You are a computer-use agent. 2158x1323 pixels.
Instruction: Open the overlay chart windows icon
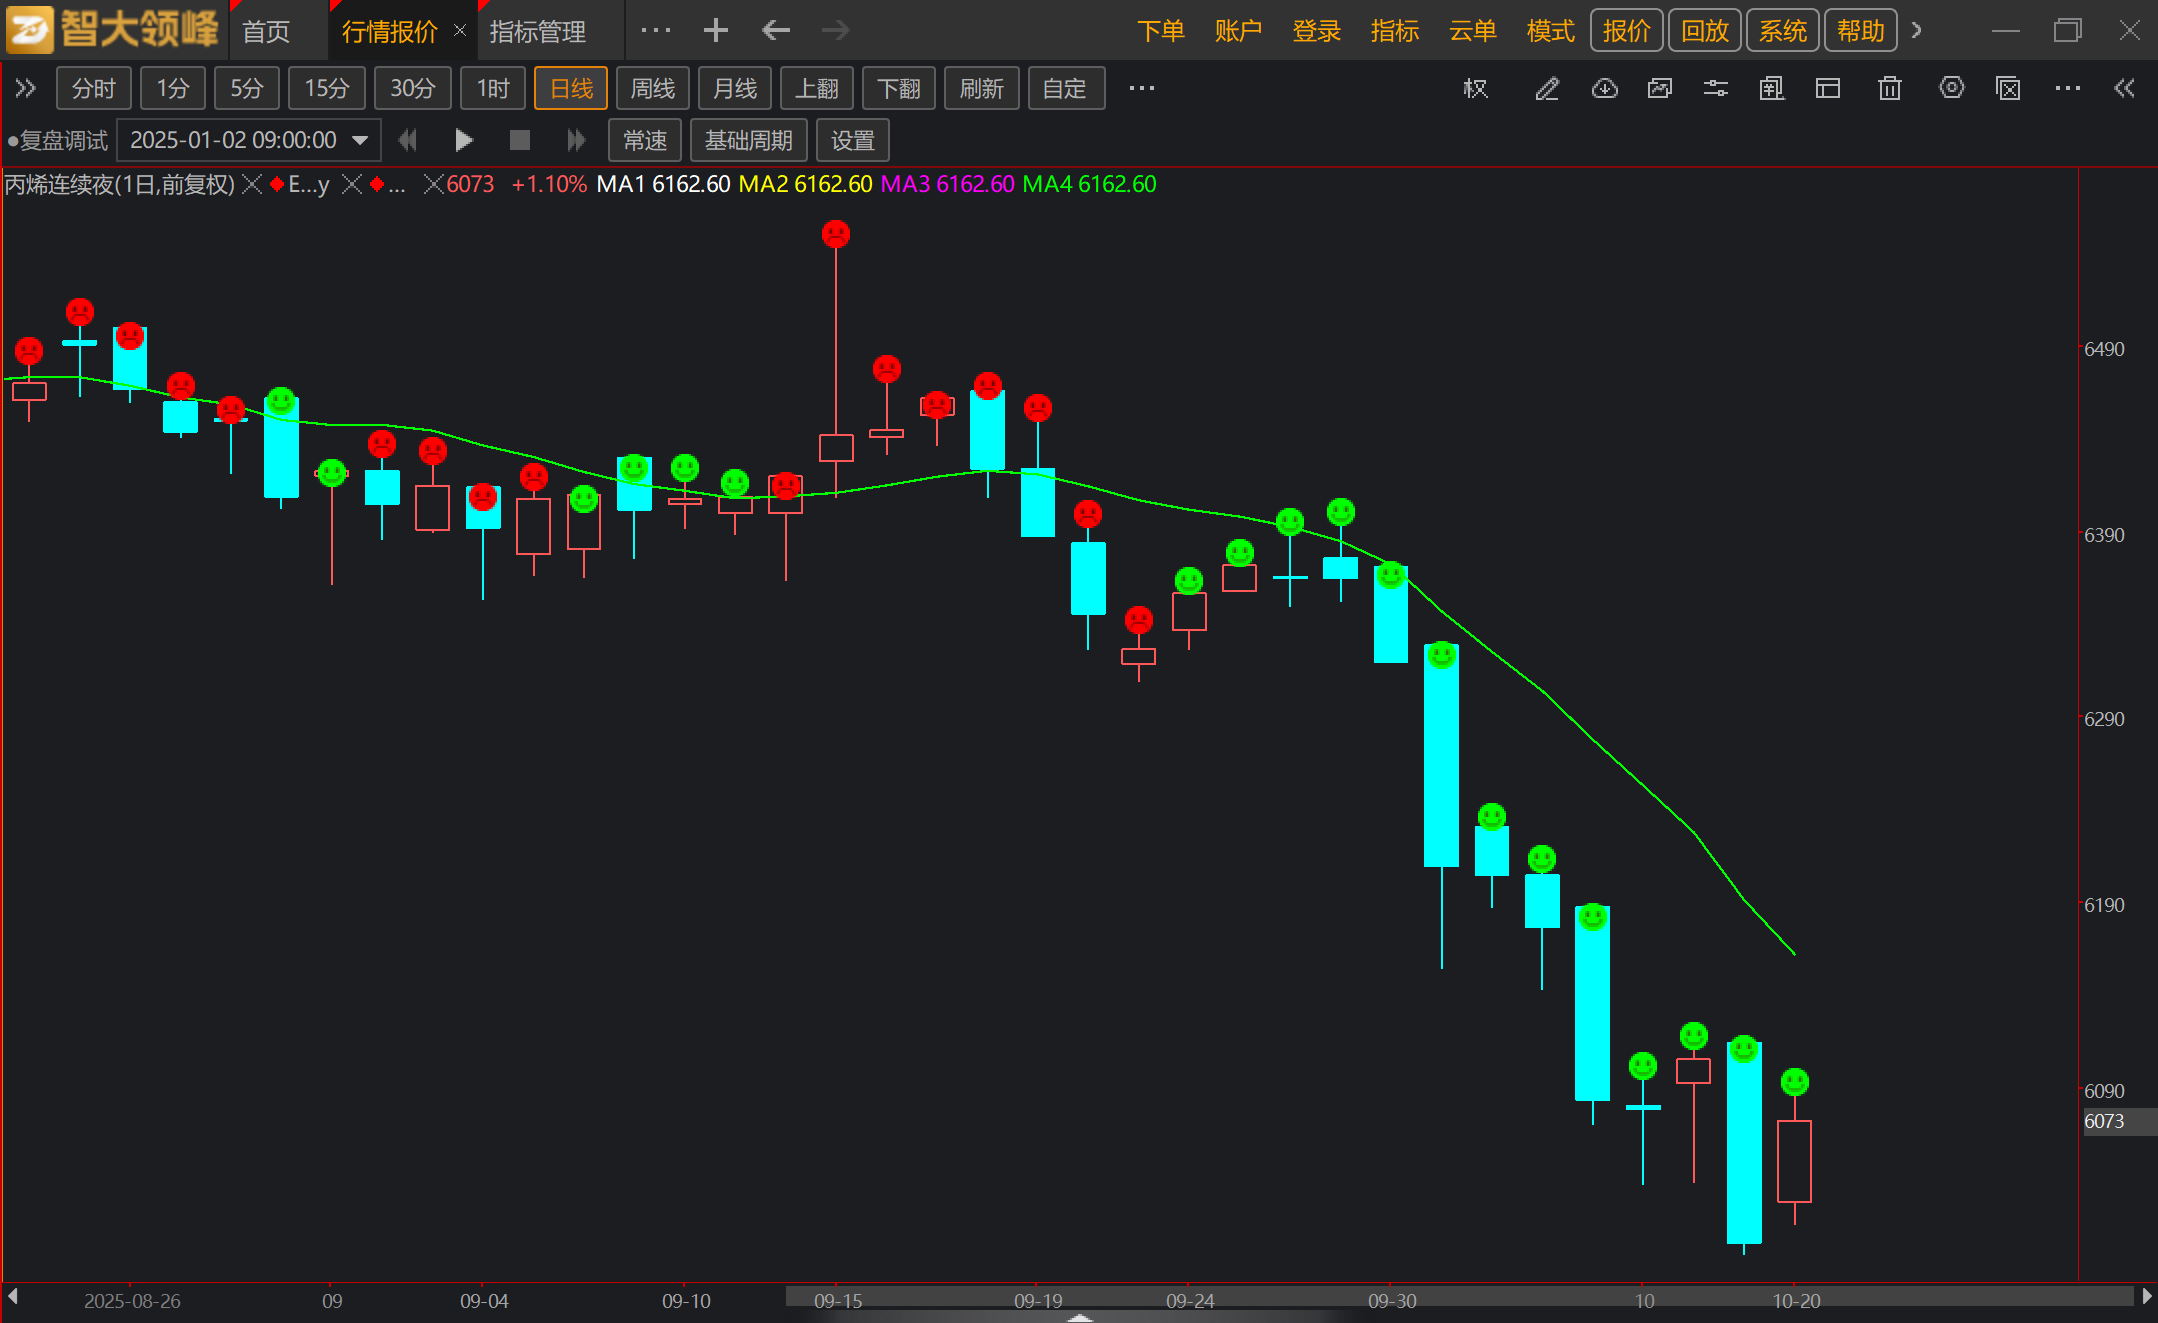[x=1660, y=89]
